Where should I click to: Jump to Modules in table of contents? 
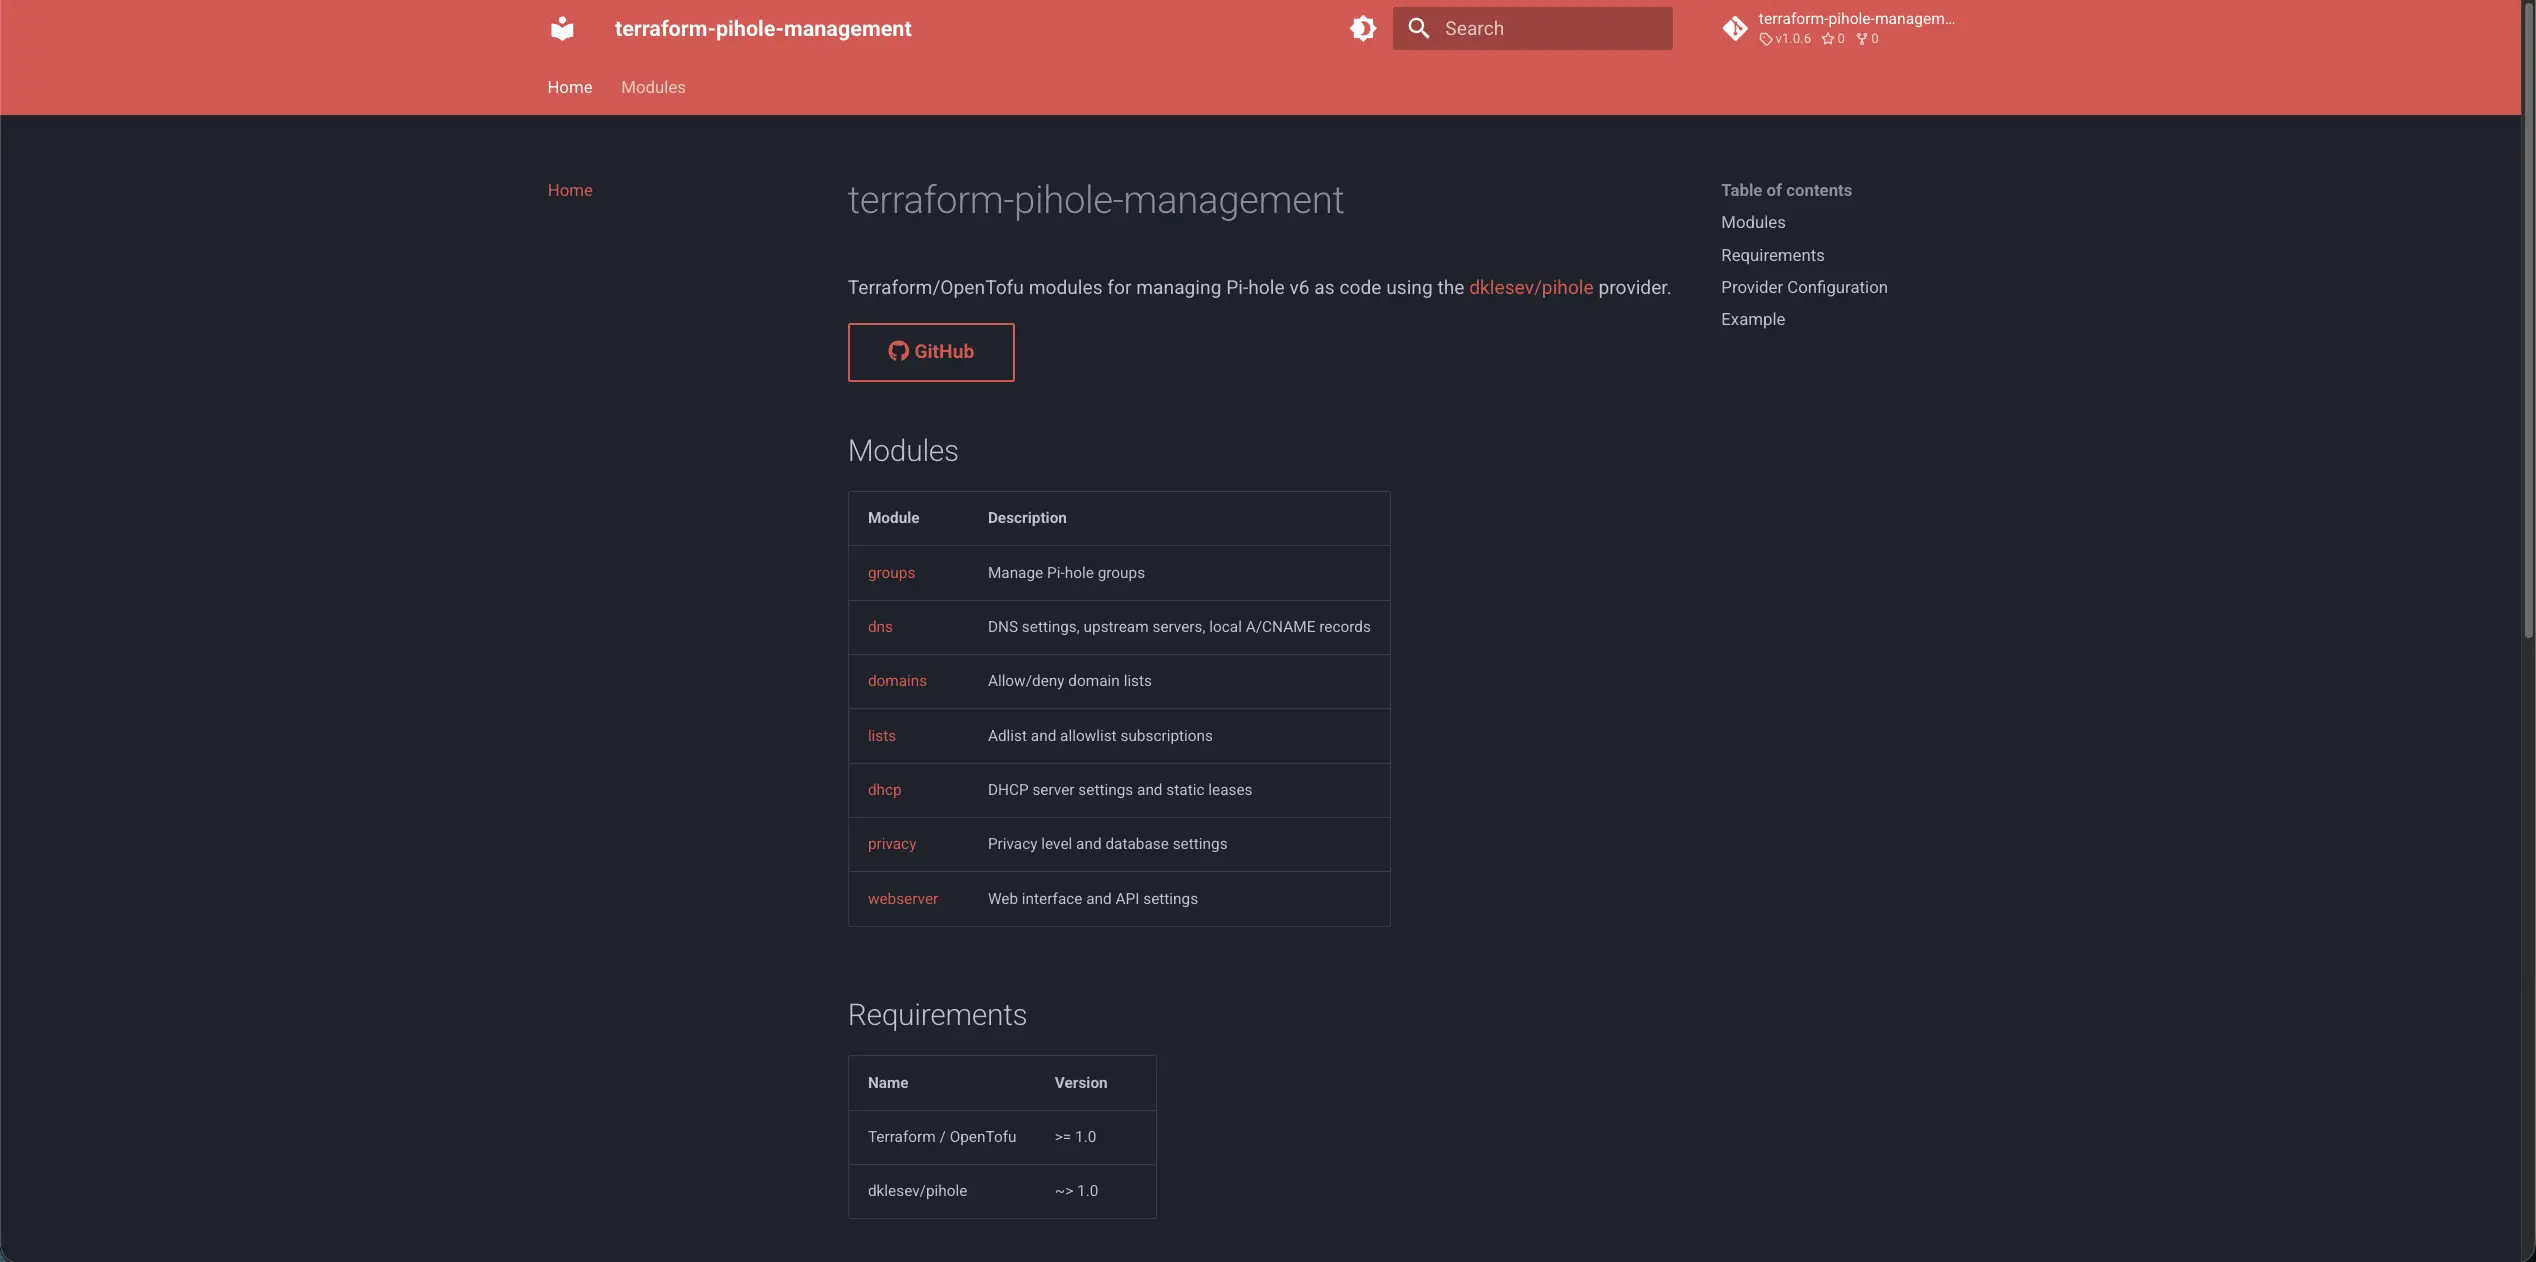point(1753,222)
